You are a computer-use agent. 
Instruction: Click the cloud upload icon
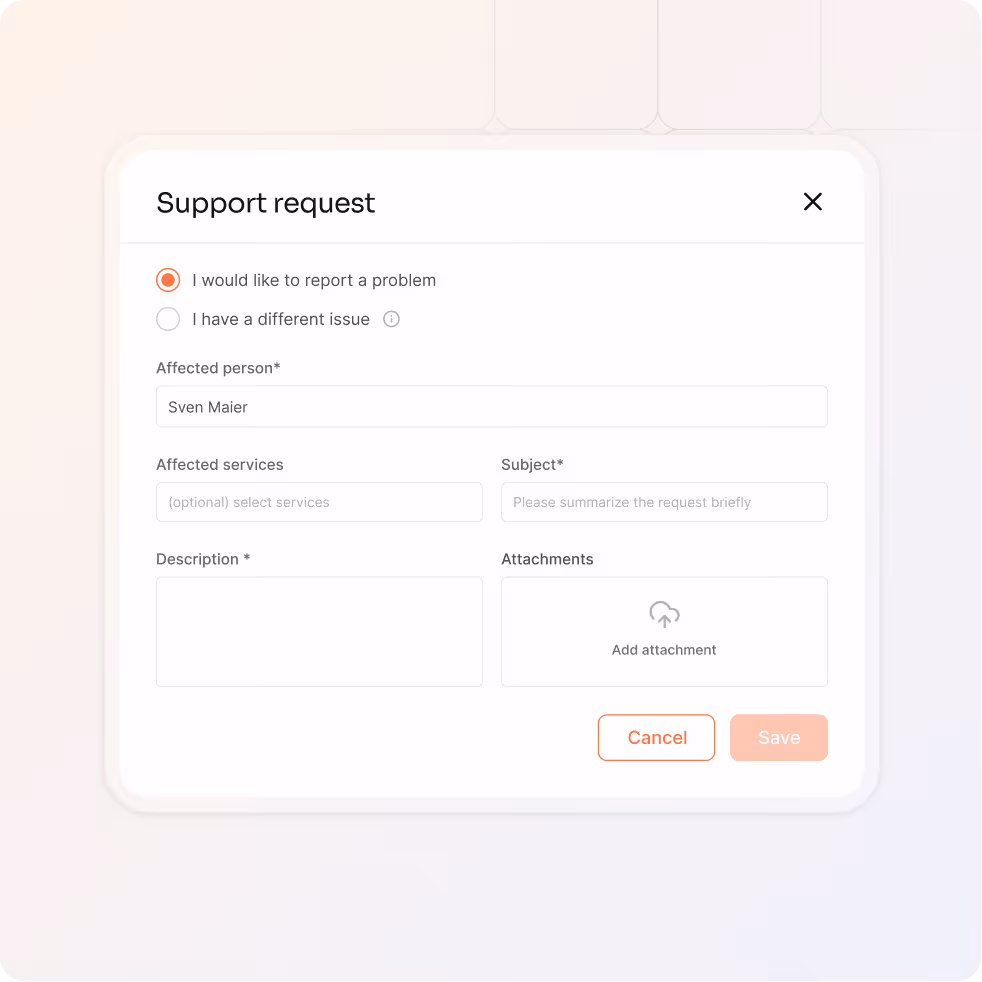coord(664,614)
